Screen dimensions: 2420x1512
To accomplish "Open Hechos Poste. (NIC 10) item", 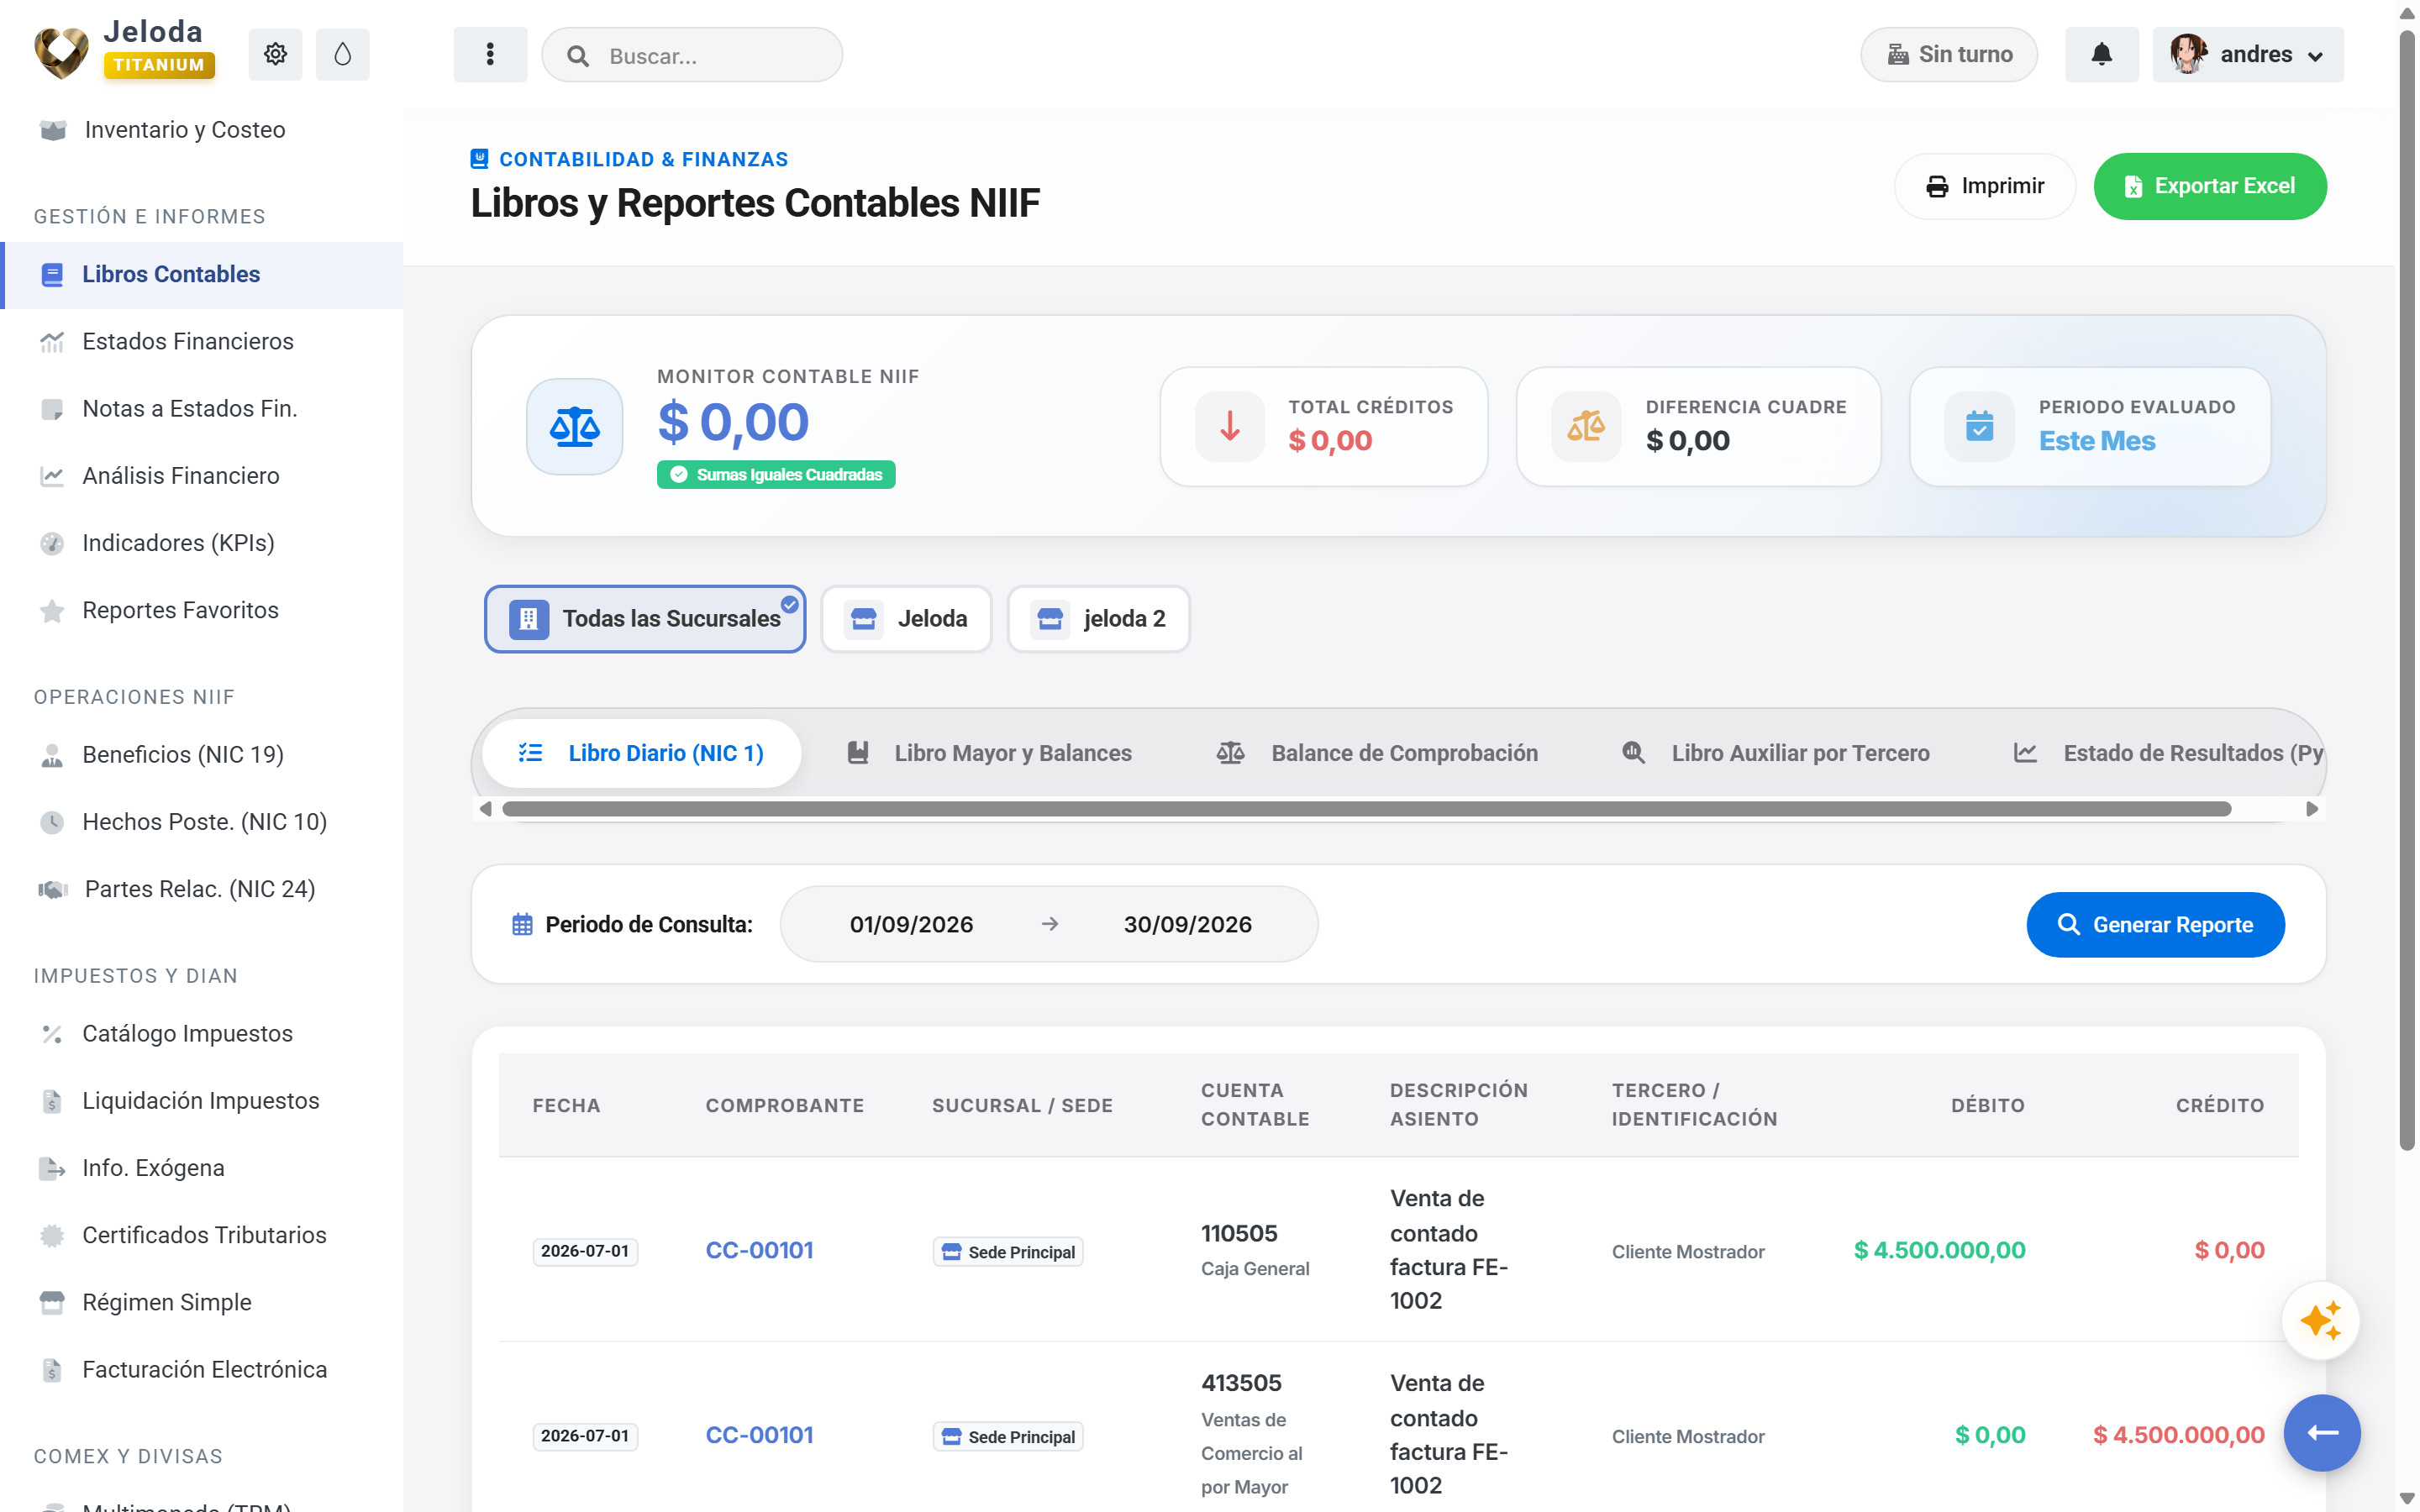I will (202, 822).
